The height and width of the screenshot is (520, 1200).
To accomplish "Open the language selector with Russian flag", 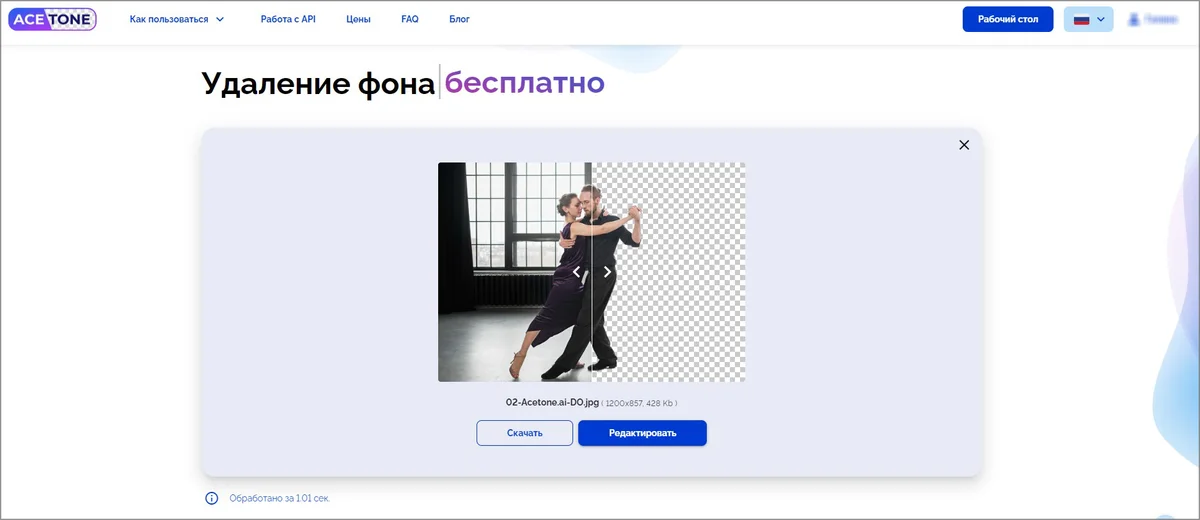I will pyautogui.click(x=1088, y=19).
